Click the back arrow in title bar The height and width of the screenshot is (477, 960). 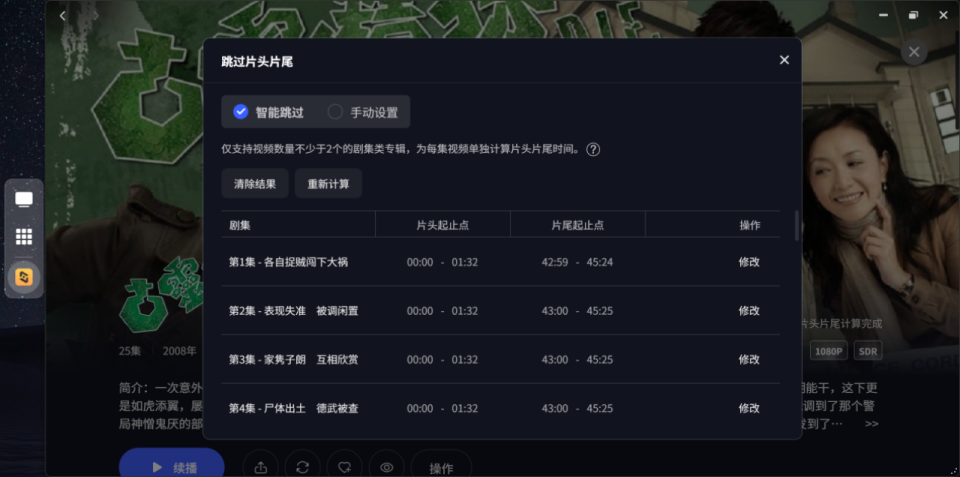click(62, 16)
